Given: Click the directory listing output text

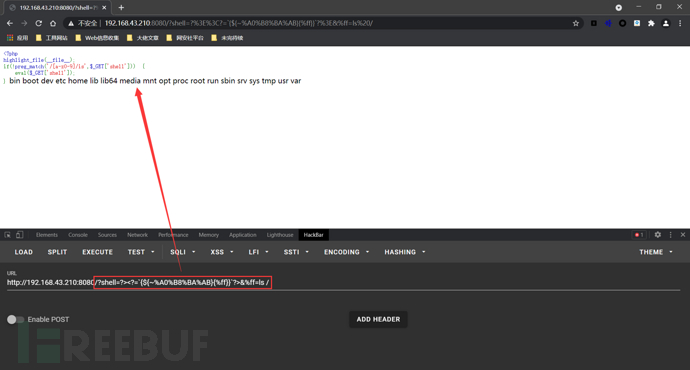Looking at the screenshot, I should 155,81.
